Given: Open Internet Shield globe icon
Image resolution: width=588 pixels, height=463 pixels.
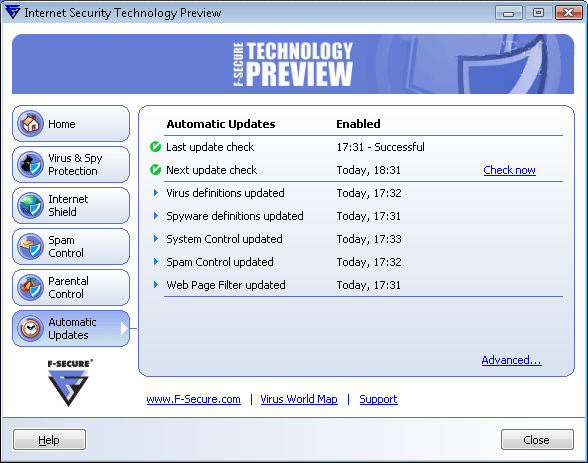Looking at the screenshot, I should (30, 205).
